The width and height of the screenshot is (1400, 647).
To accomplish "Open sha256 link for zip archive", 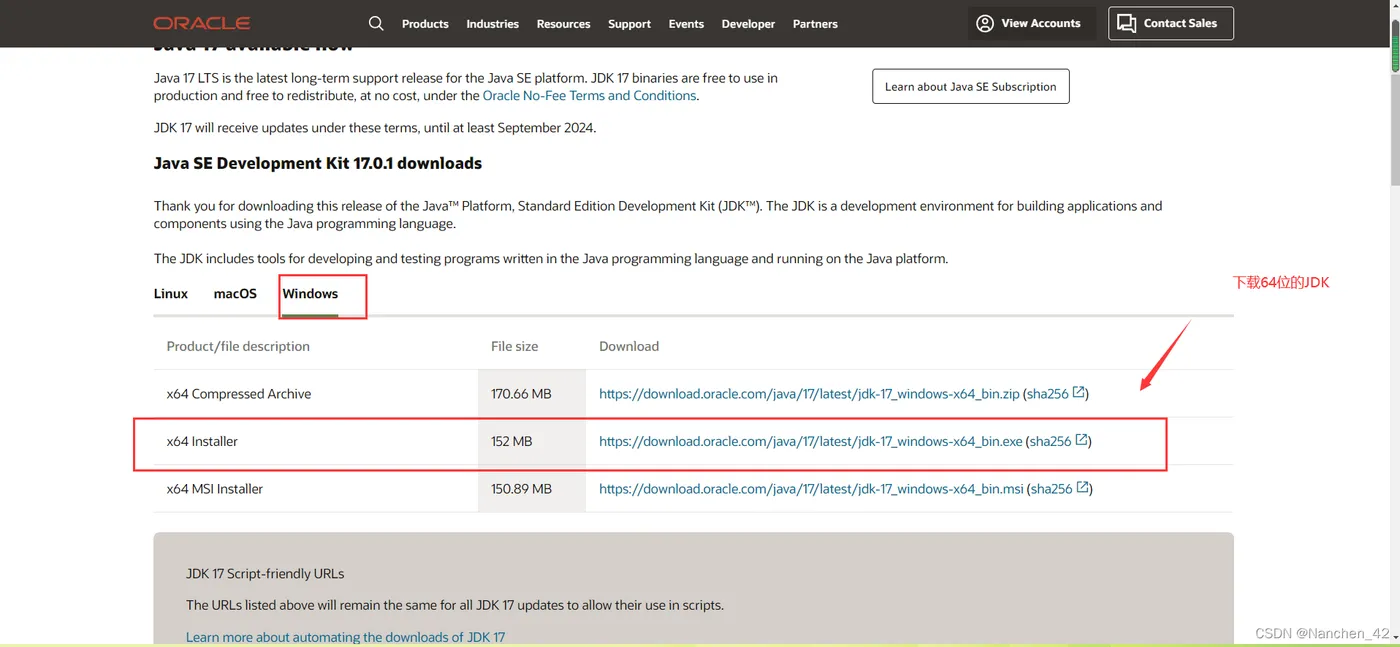I will [x=1047, y=394].
